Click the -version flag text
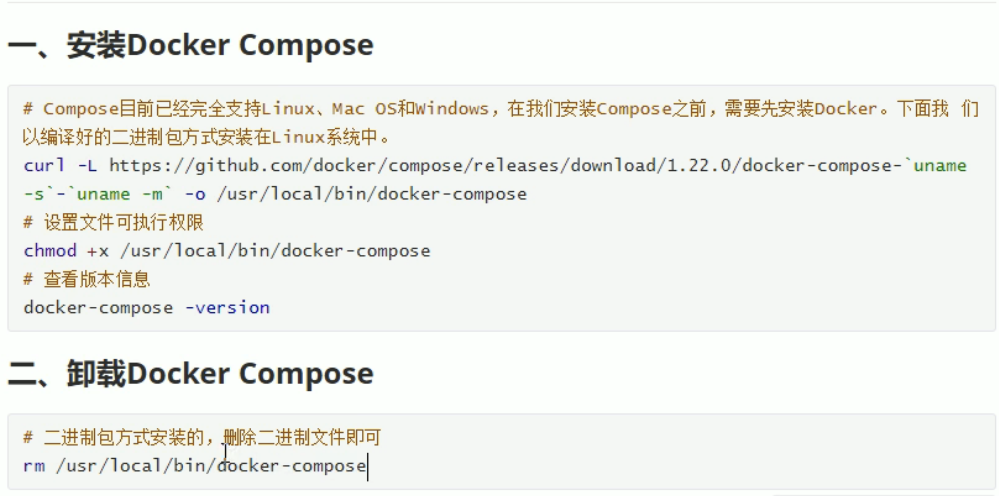999x496 pixels. [x=227, y=308]
